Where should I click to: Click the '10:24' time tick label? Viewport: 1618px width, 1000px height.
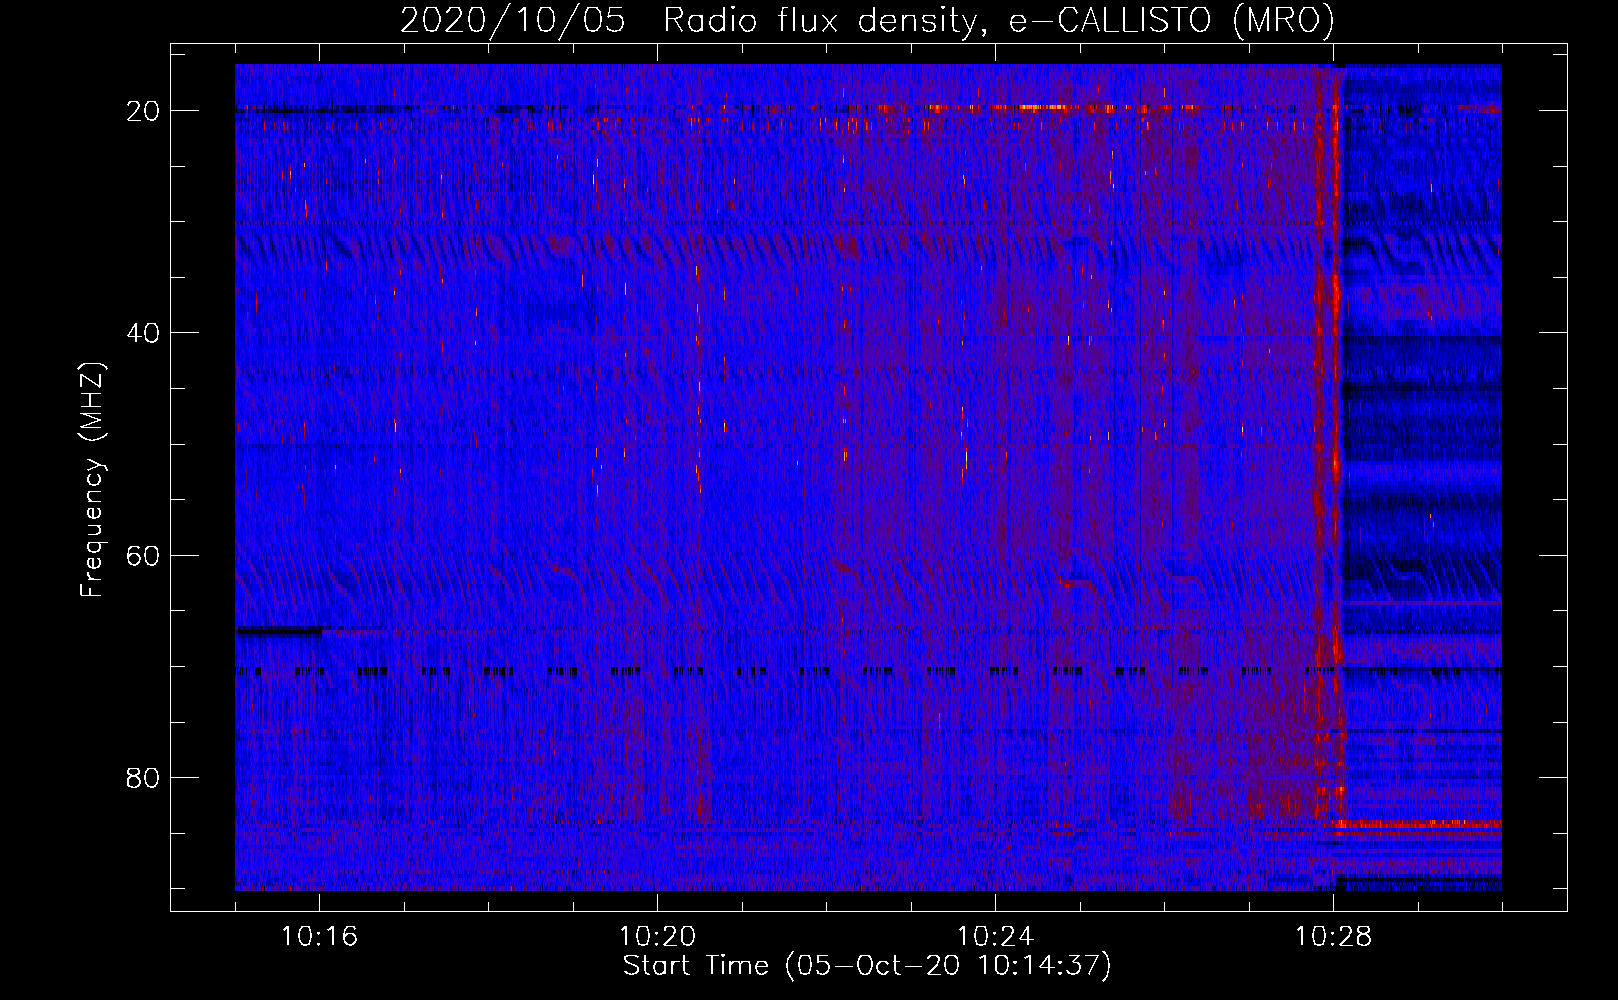coord(995,936)
